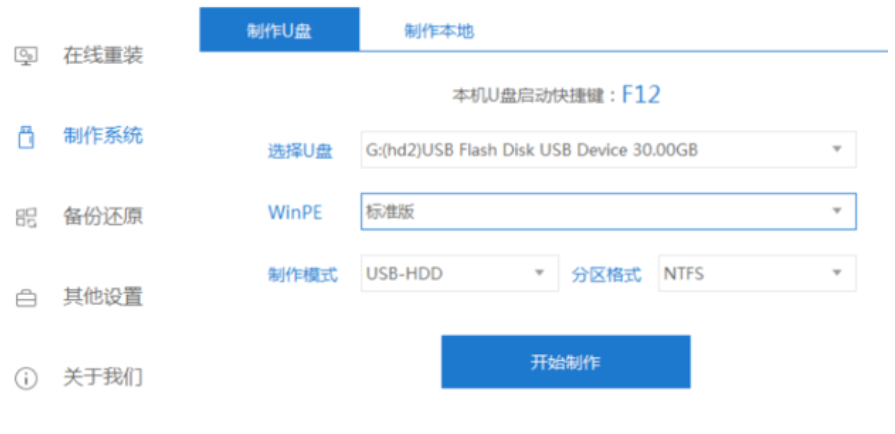
Task: Show the 关于我们 page
Action: (x=103, y=378)
